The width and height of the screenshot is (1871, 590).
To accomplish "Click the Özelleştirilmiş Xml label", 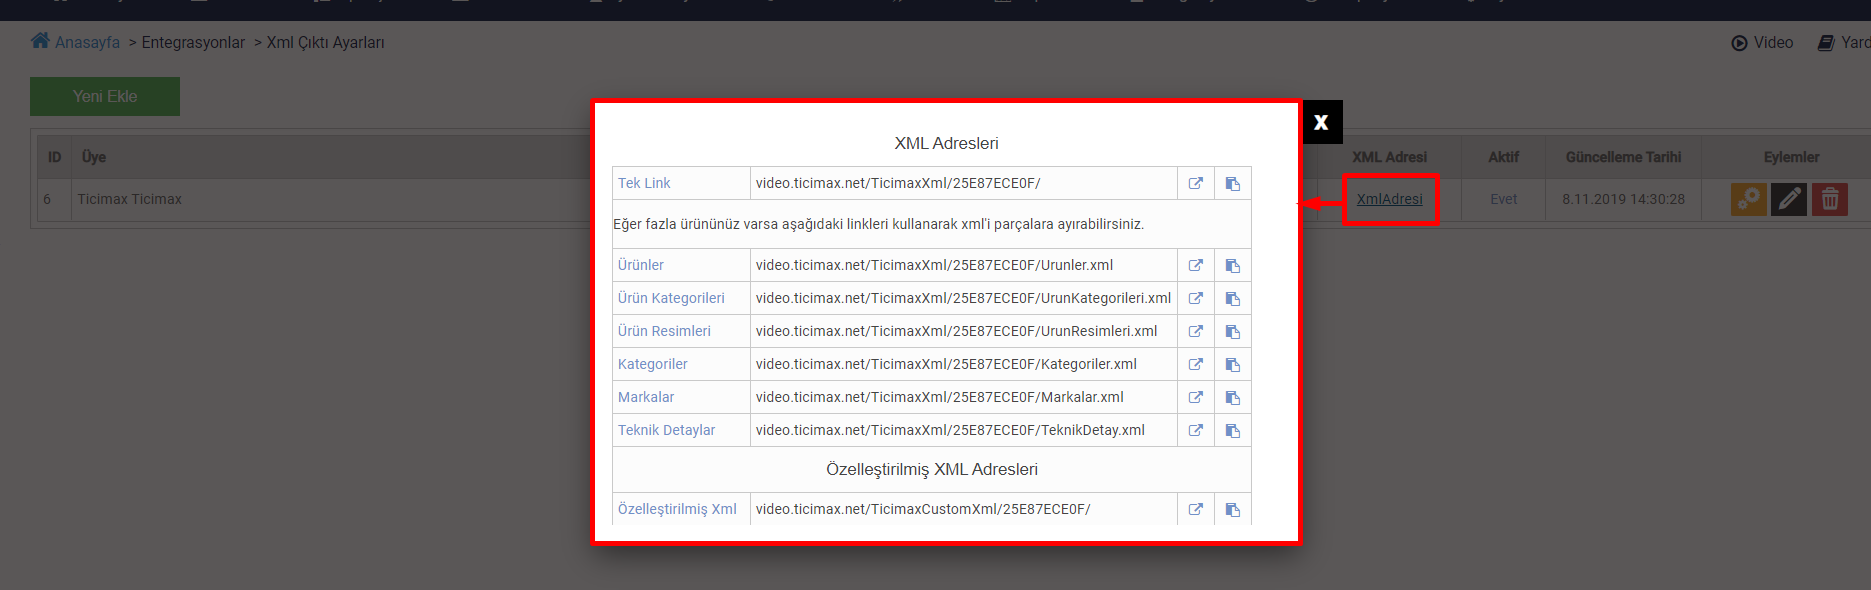I will pos(677,509).
